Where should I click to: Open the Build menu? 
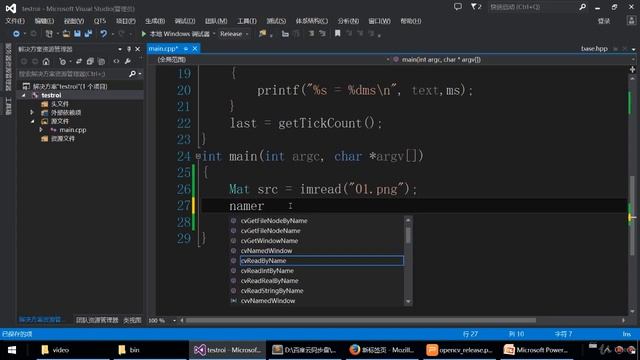155,21
